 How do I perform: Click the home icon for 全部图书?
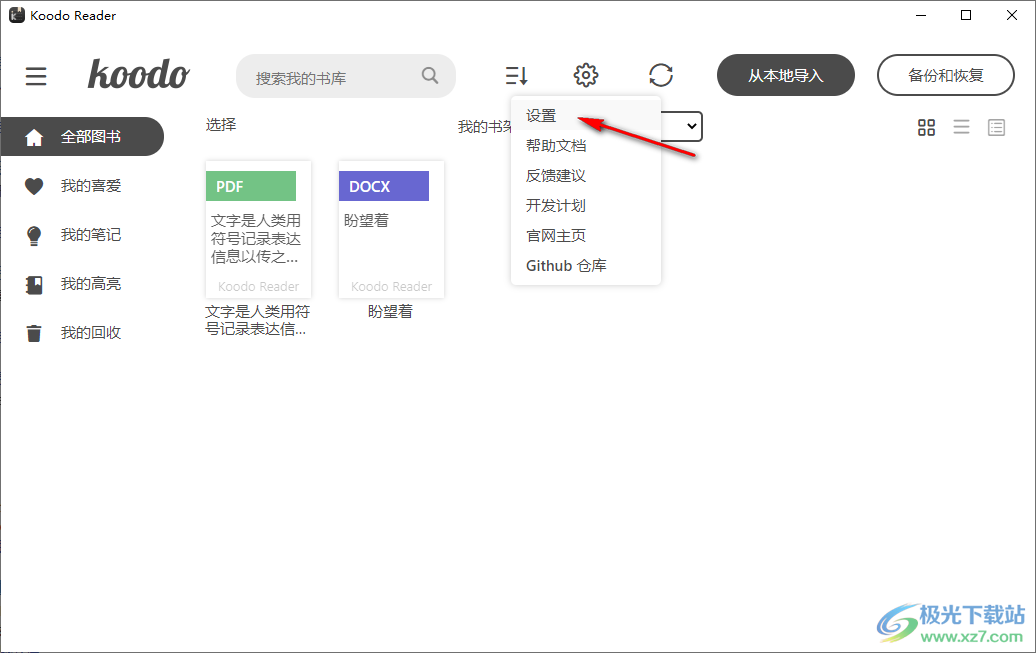coord(34,137)
